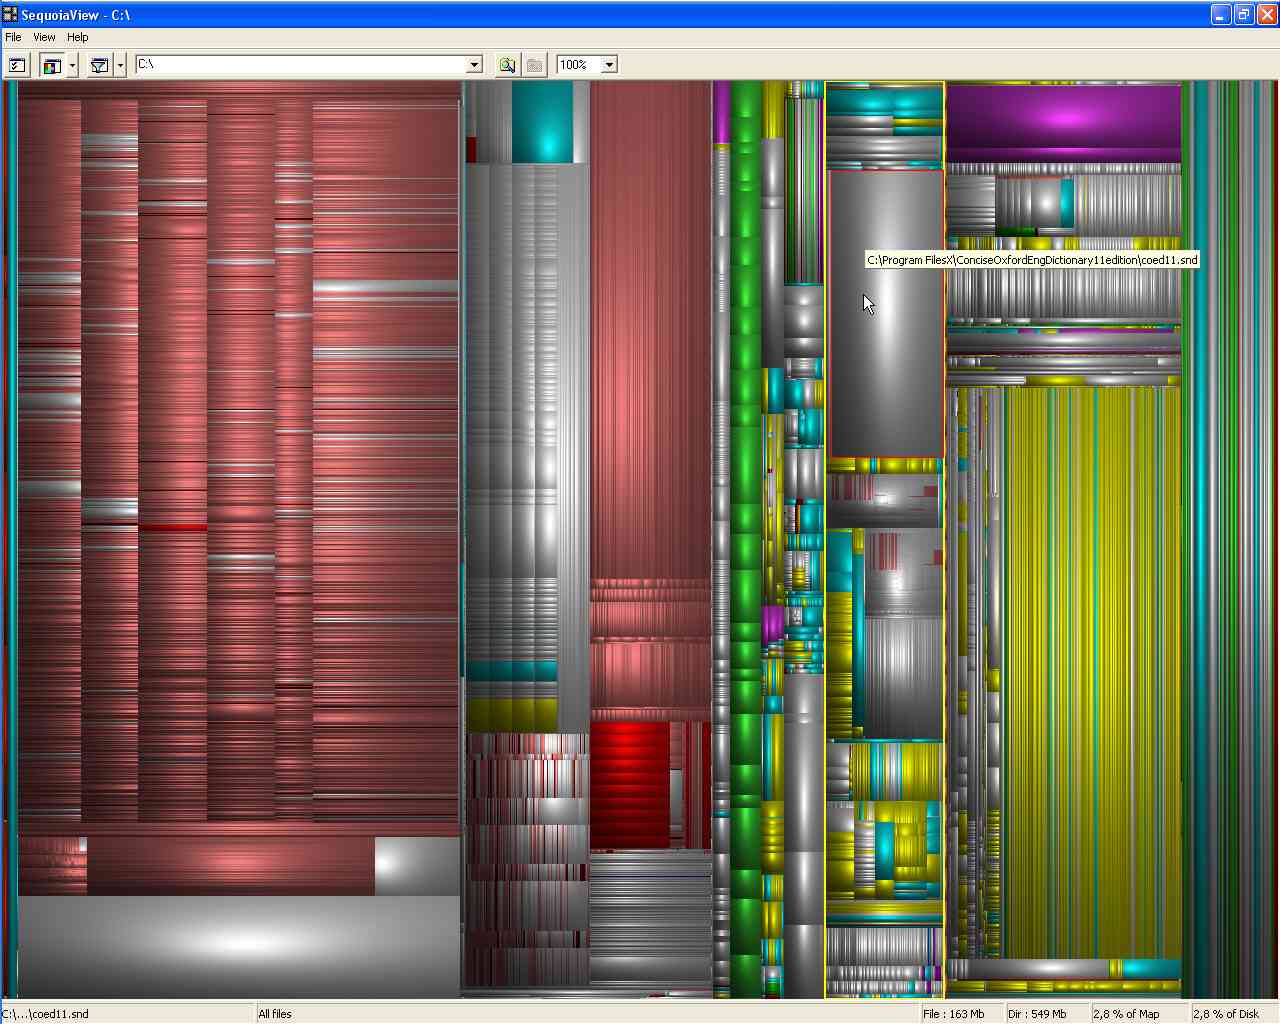Click the color scheme toolbar icon
This screenshot has height=1024, width=1280.
pyautogui.click(x=51, y=65)
